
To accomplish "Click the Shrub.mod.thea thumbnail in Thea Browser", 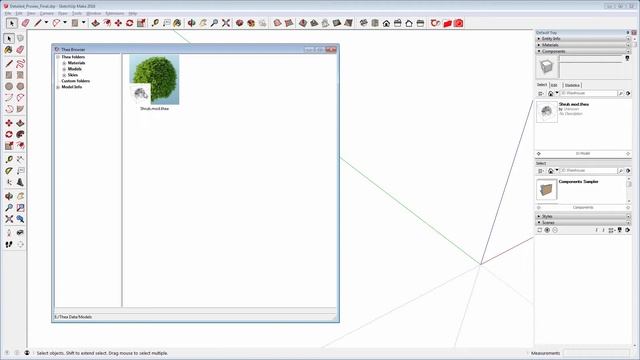I will (x=154, y=80).
